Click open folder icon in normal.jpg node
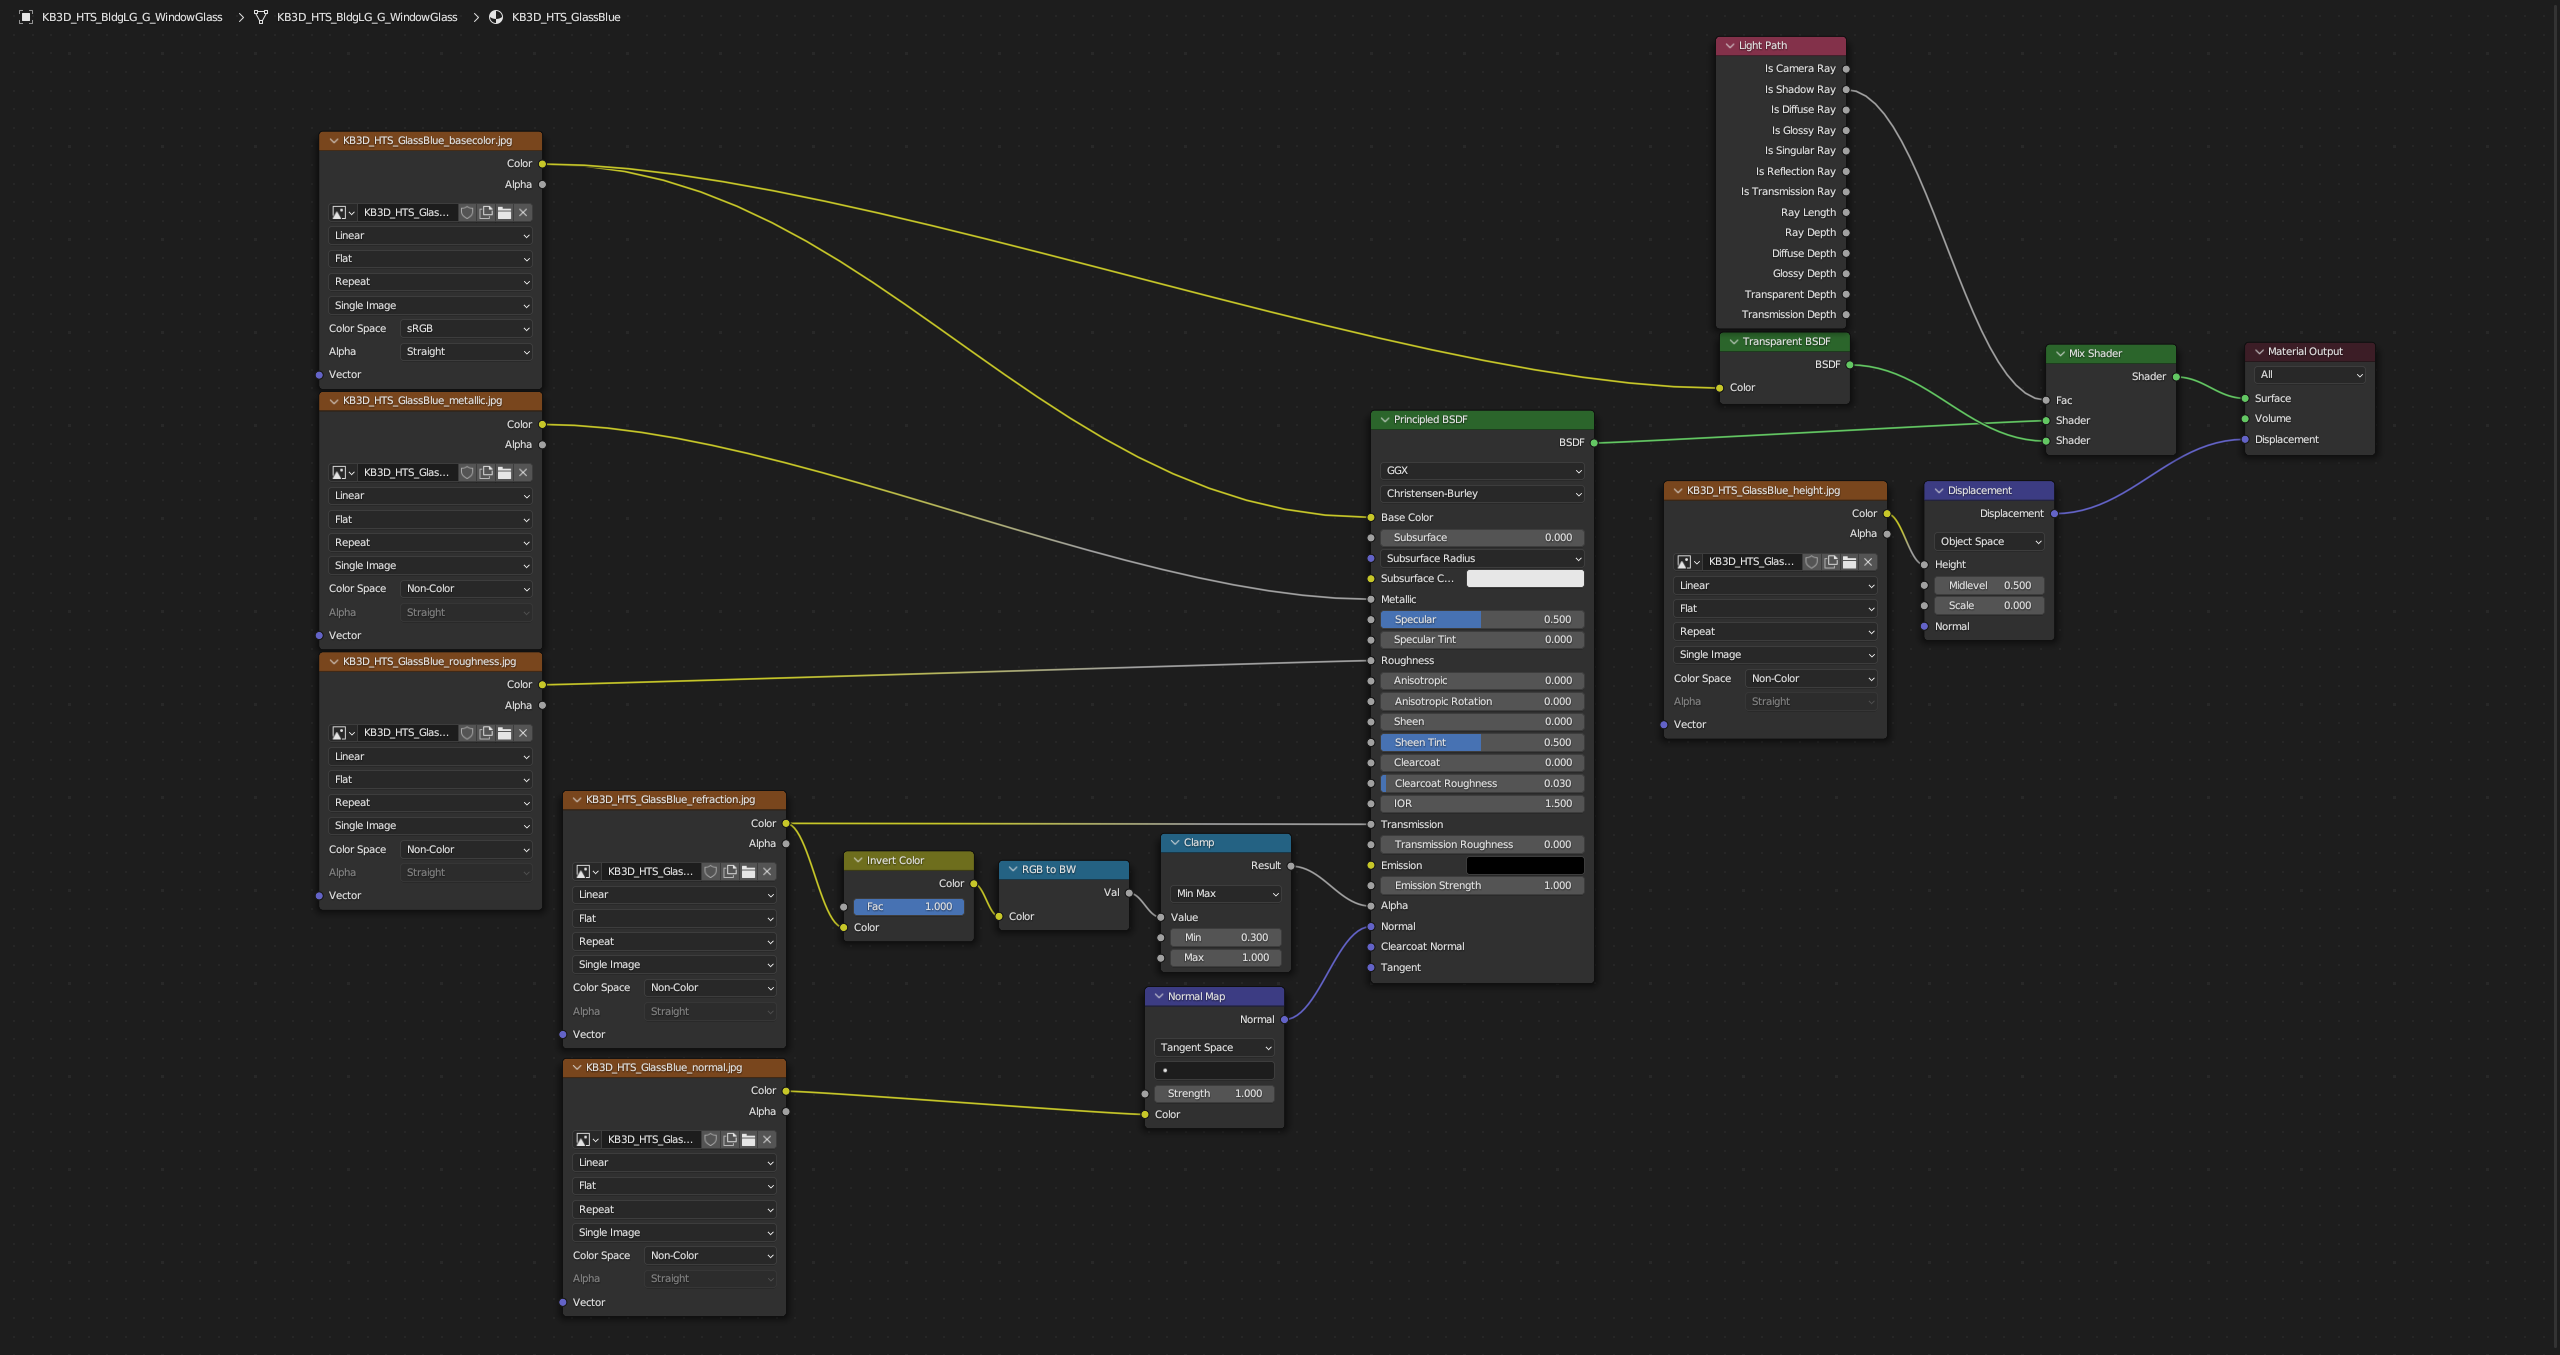Screen dimensions: 2560x1355 pos(749,1140)
